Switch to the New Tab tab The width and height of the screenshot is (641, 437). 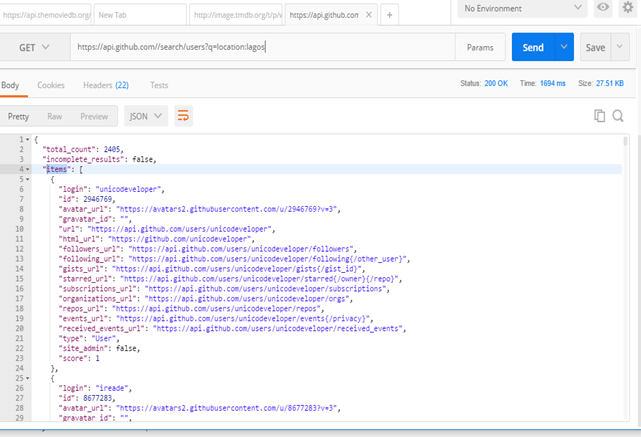pyautogui.click(x=140, y=15)
